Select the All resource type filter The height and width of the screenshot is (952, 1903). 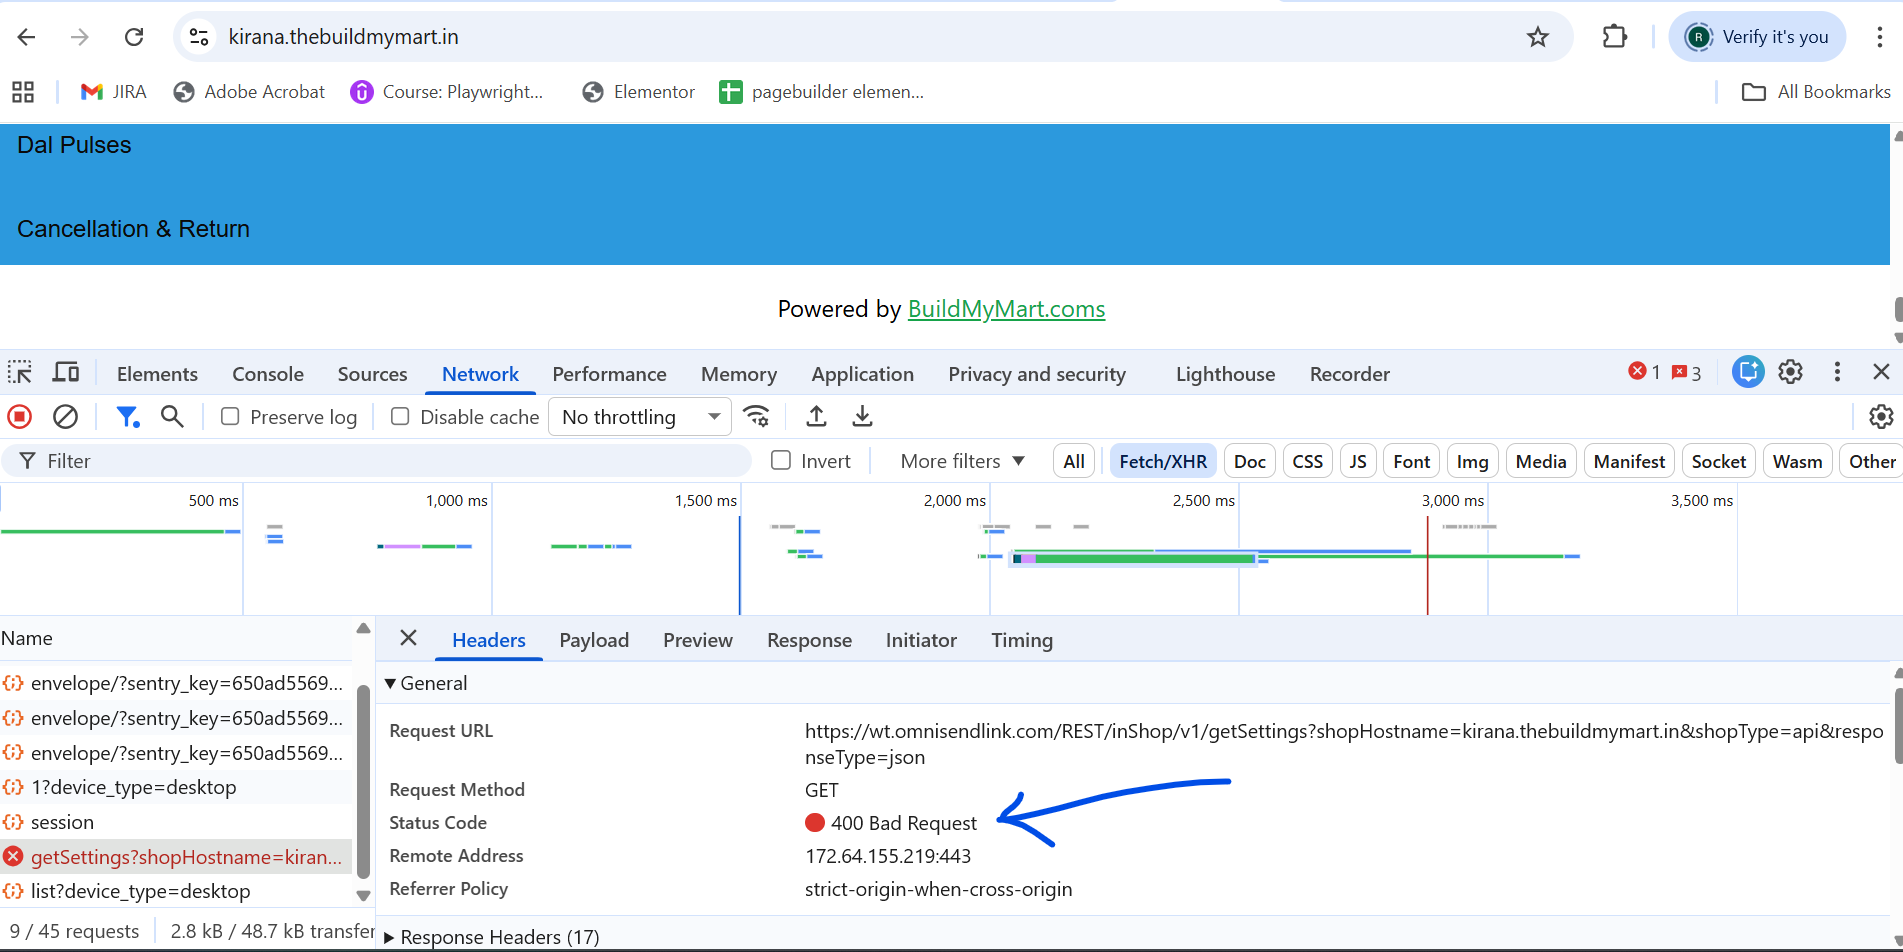pyautogui.click(x=1074, y=461)
